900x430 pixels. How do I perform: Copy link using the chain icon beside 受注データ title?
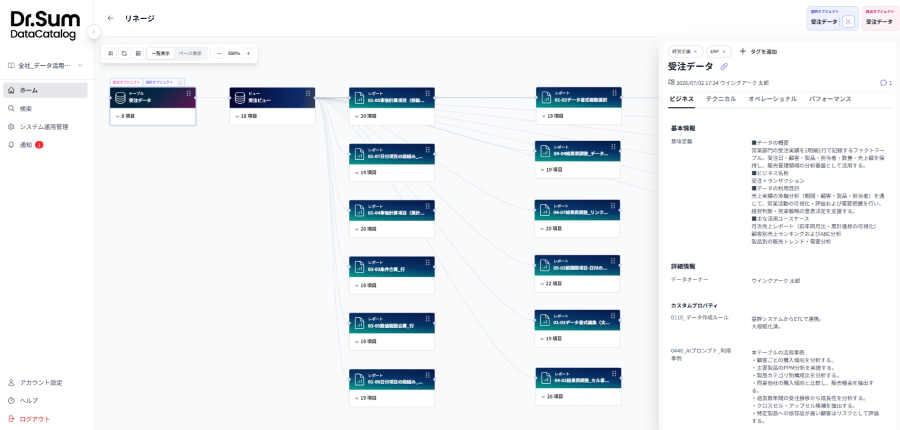click(x=724, y=67)
